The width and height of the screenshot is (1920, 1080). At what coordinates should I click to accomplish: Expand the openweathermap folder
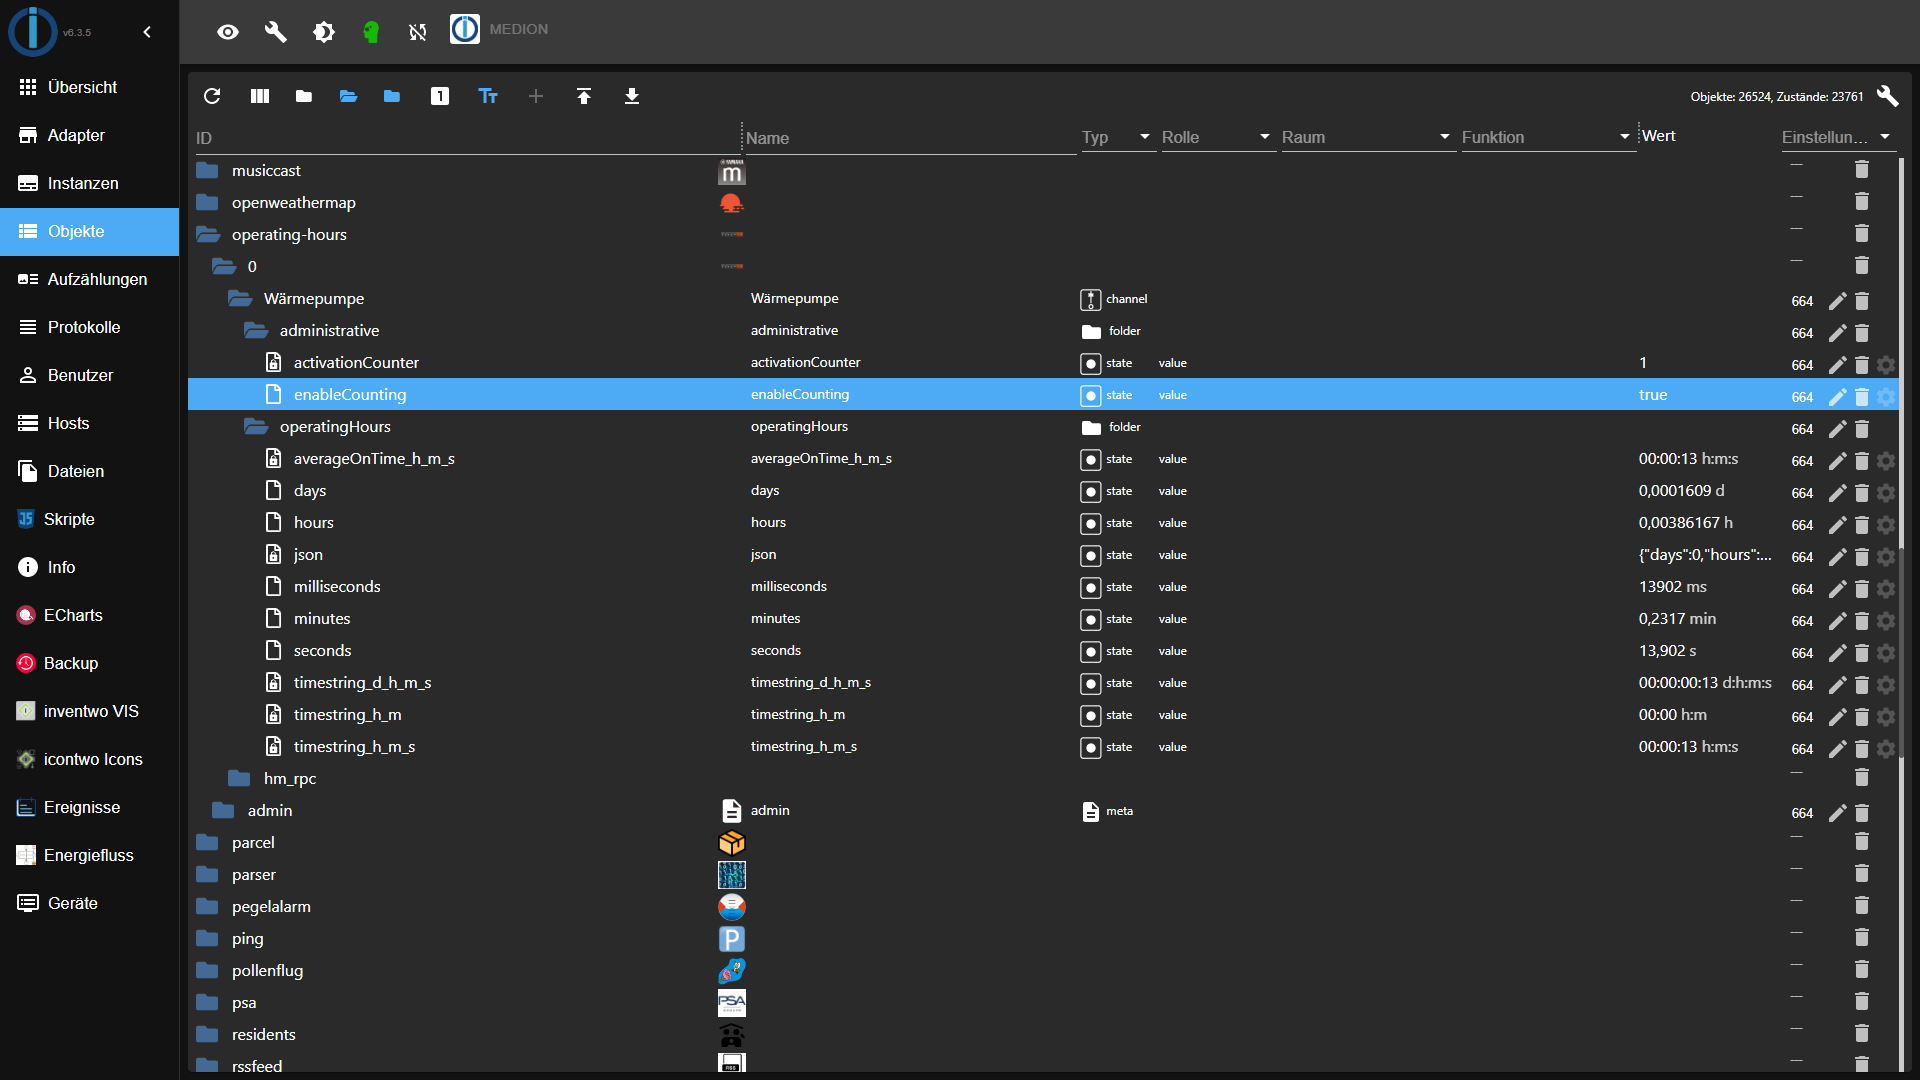coord(207,202)
